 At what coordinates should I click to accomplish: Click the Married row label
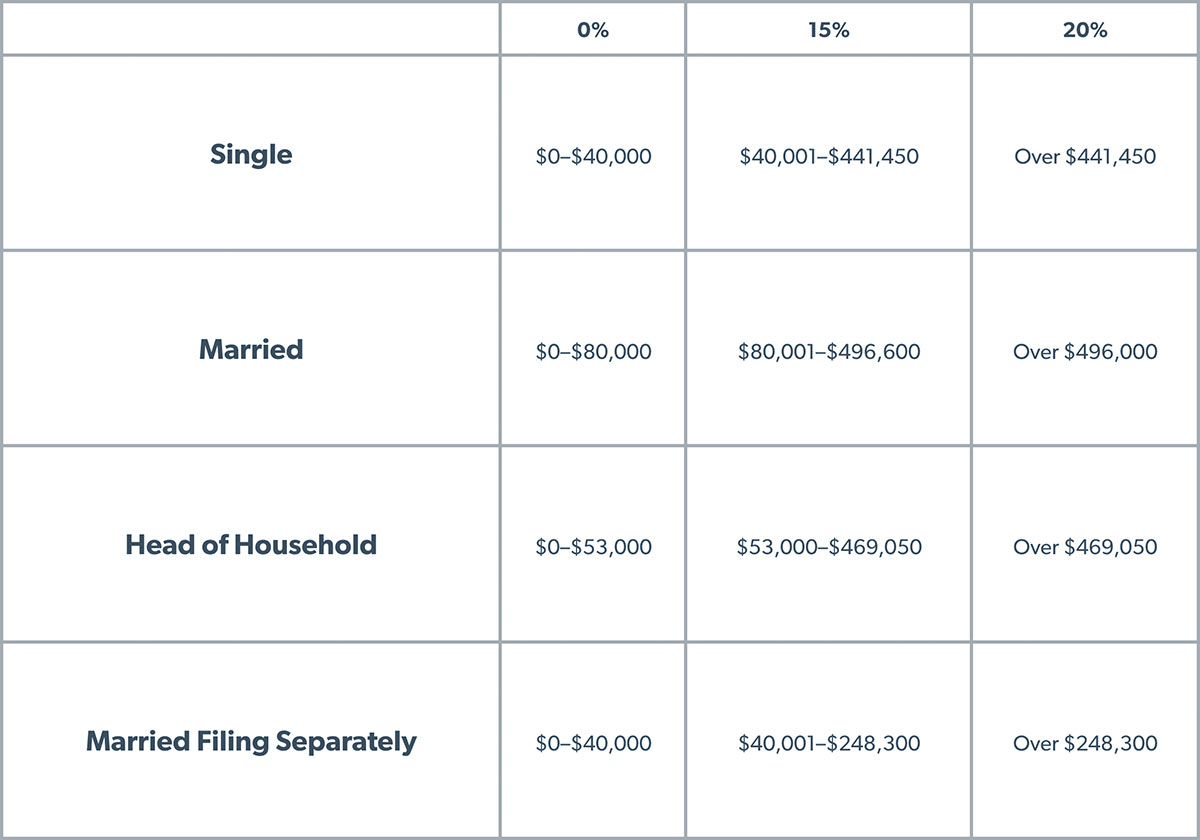[251, 350]
